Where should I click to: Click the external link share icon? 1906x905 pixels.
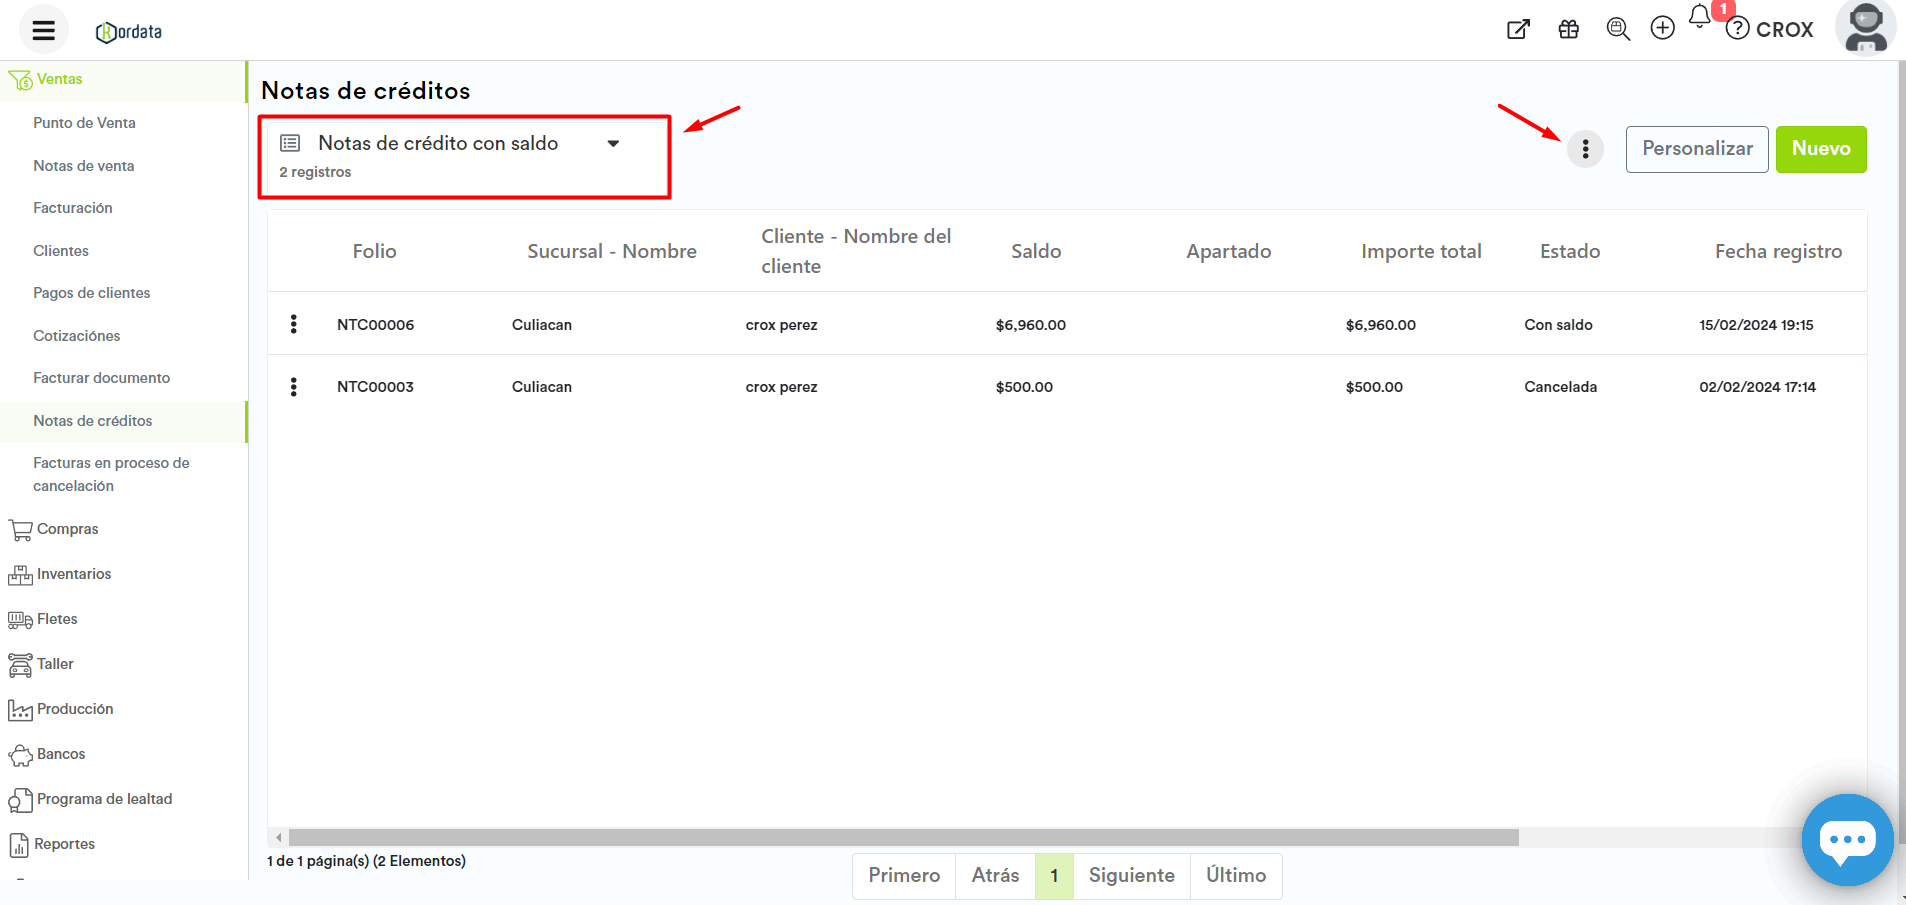(1518, 30)
